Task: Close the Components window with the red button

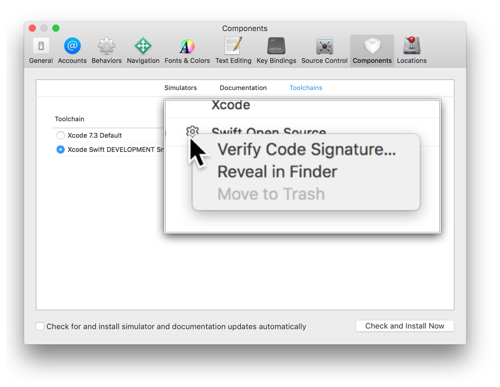Action: [32, 28]
